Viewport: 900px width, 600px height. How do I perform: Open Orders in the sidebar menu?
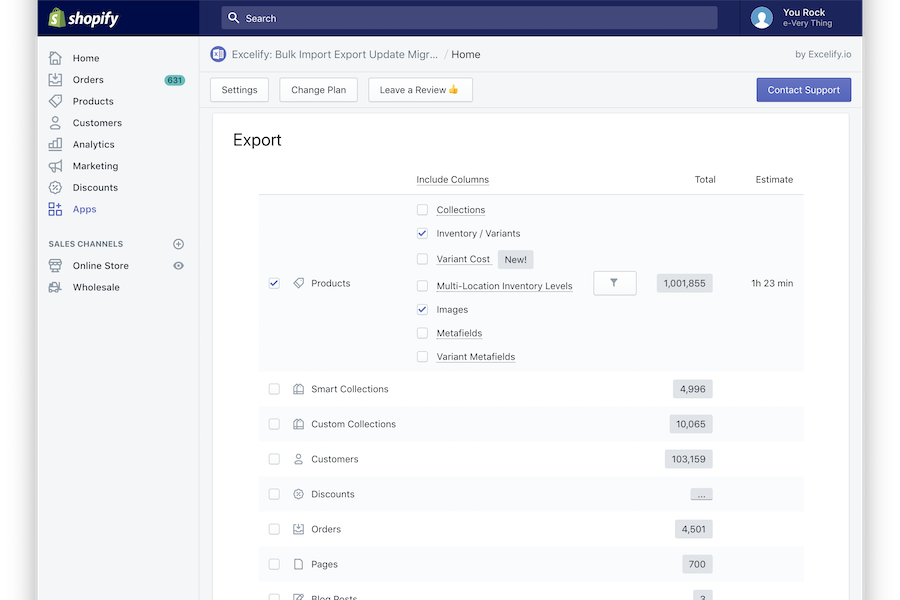pyautogui.click(x=88, y=80)
